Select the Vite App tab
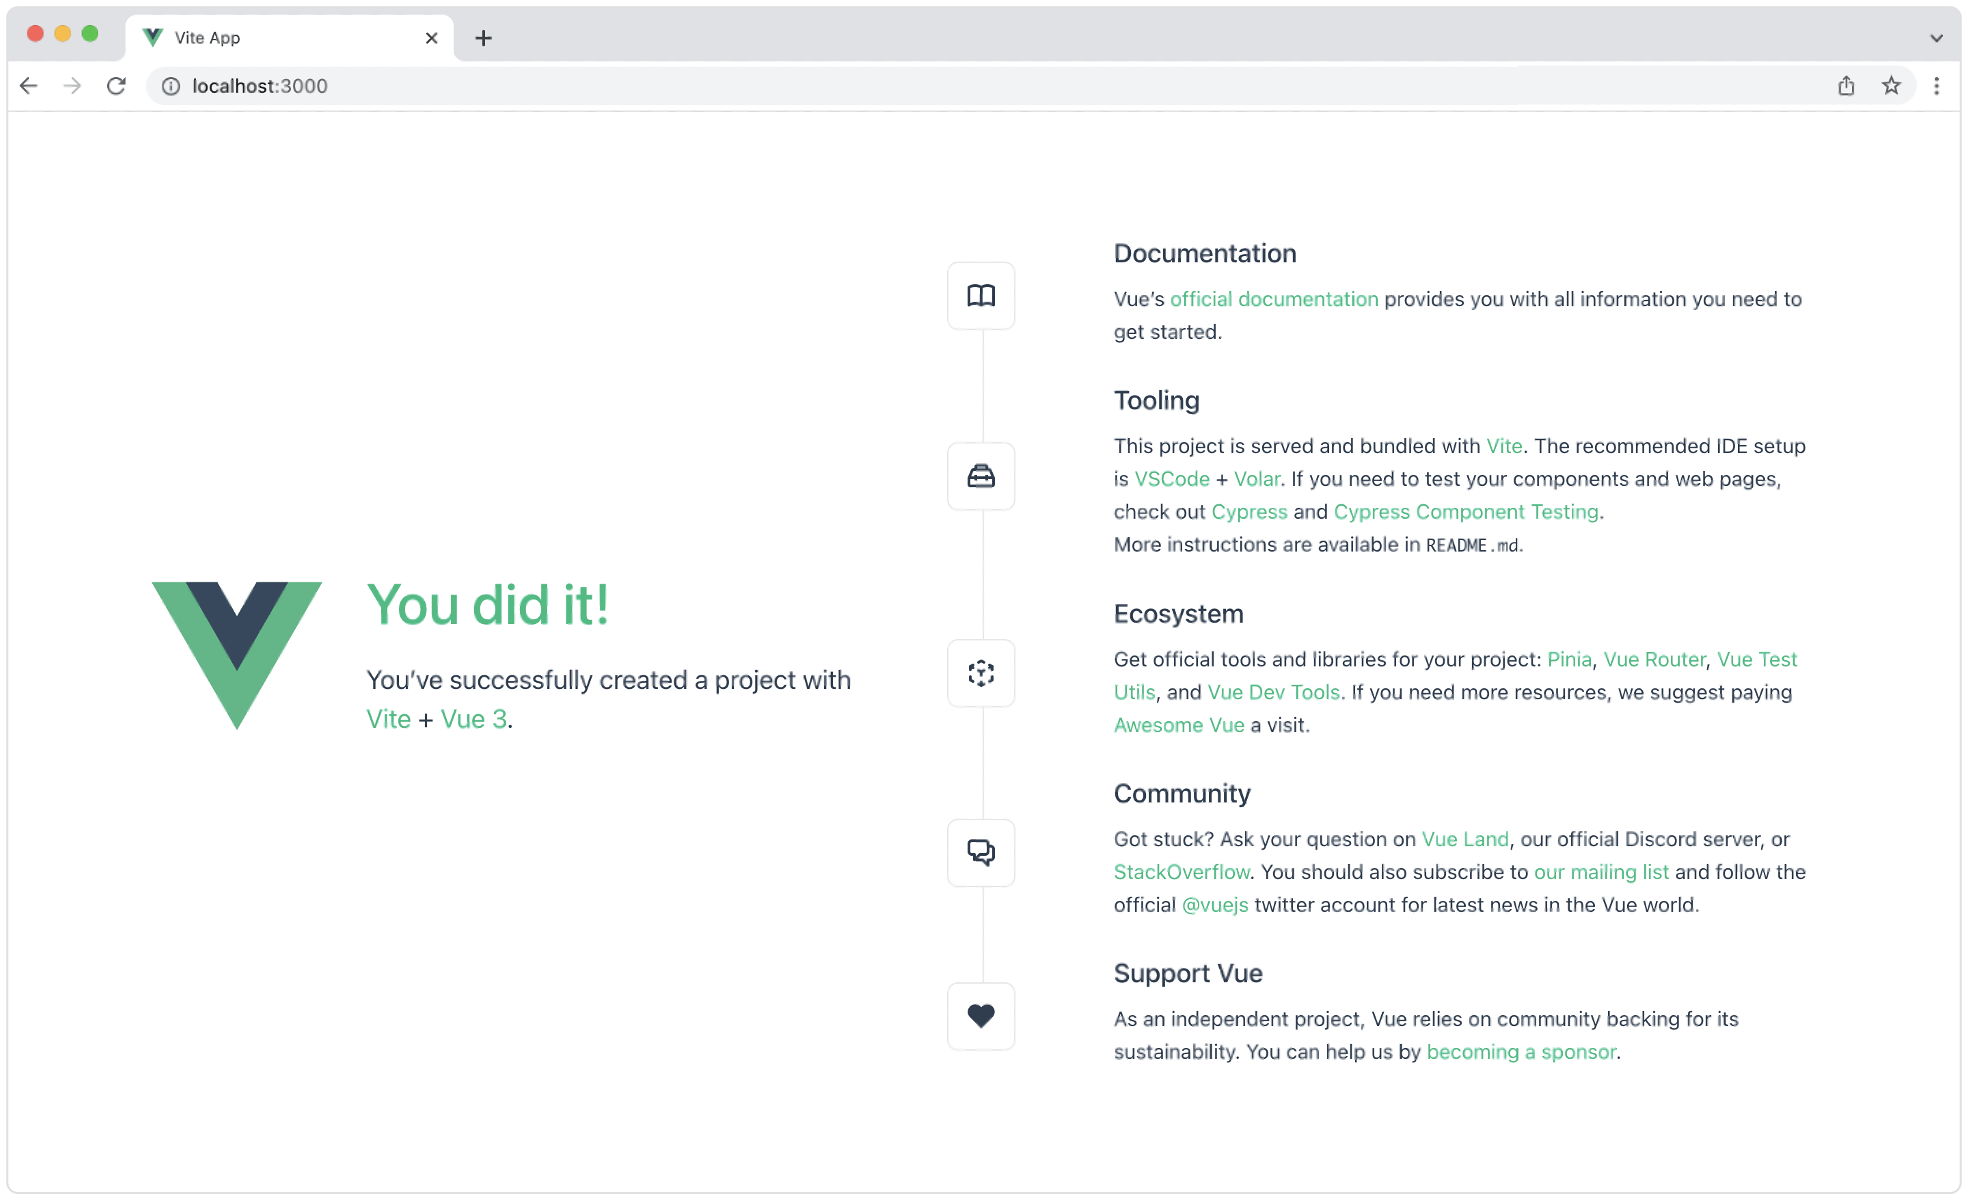 coord(290,38)
